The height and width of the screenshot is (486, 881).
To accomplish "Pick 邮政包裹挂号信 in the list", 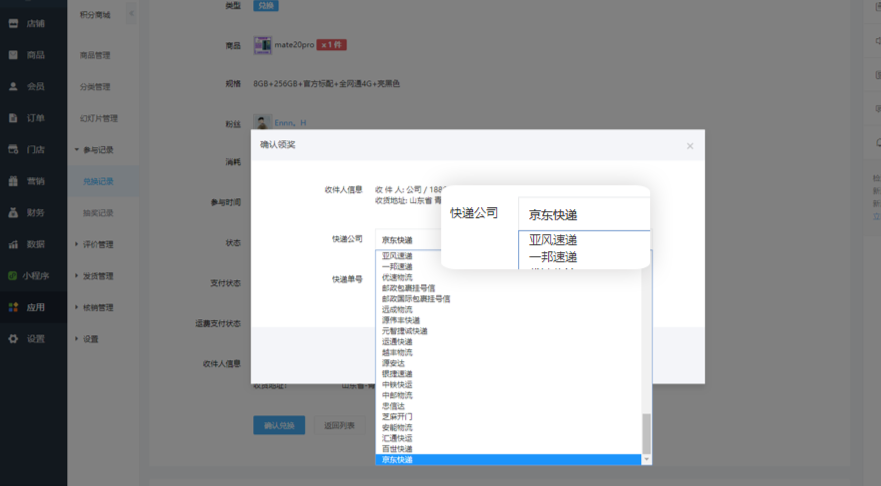I will point(508,288).
